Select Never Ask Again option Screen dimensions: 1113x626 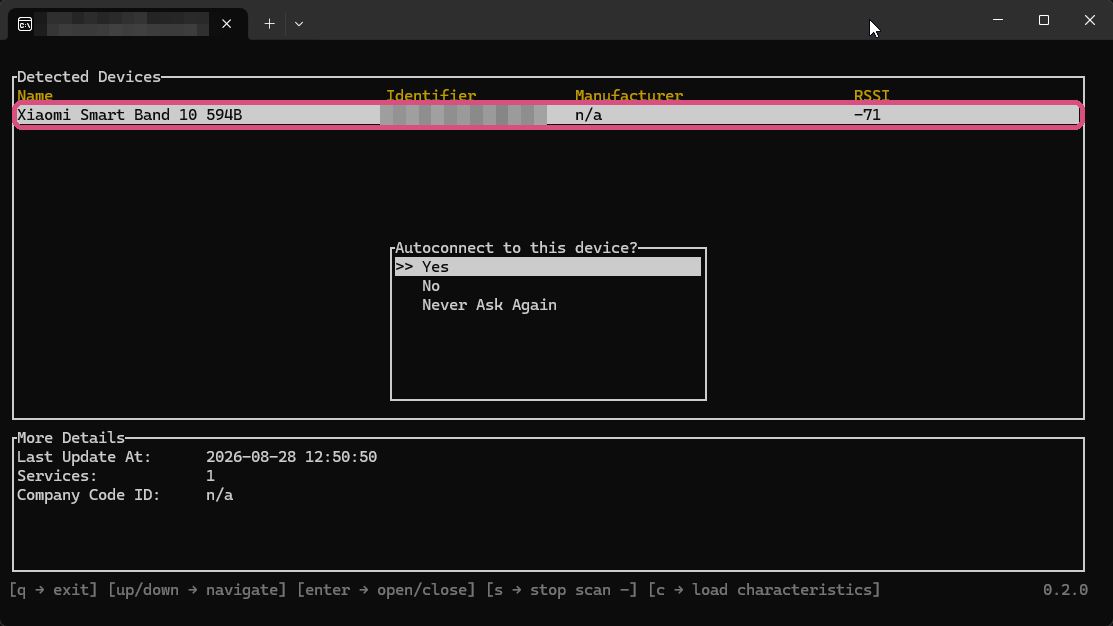coord(489,305)
